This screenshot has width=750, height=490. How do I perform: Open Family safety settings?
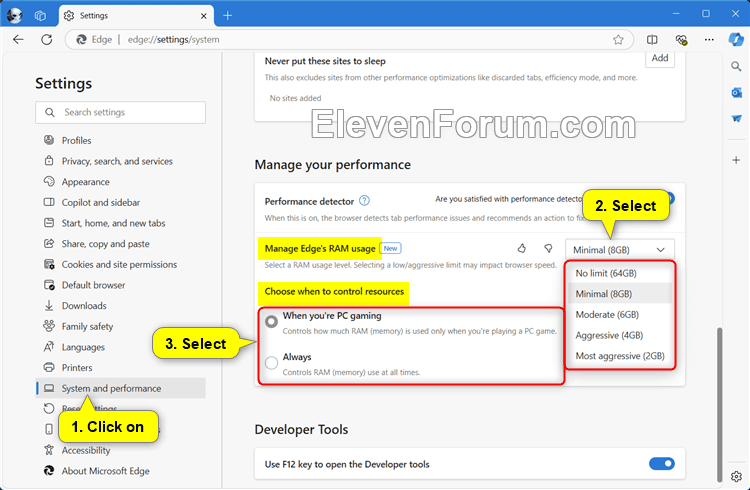121,326
